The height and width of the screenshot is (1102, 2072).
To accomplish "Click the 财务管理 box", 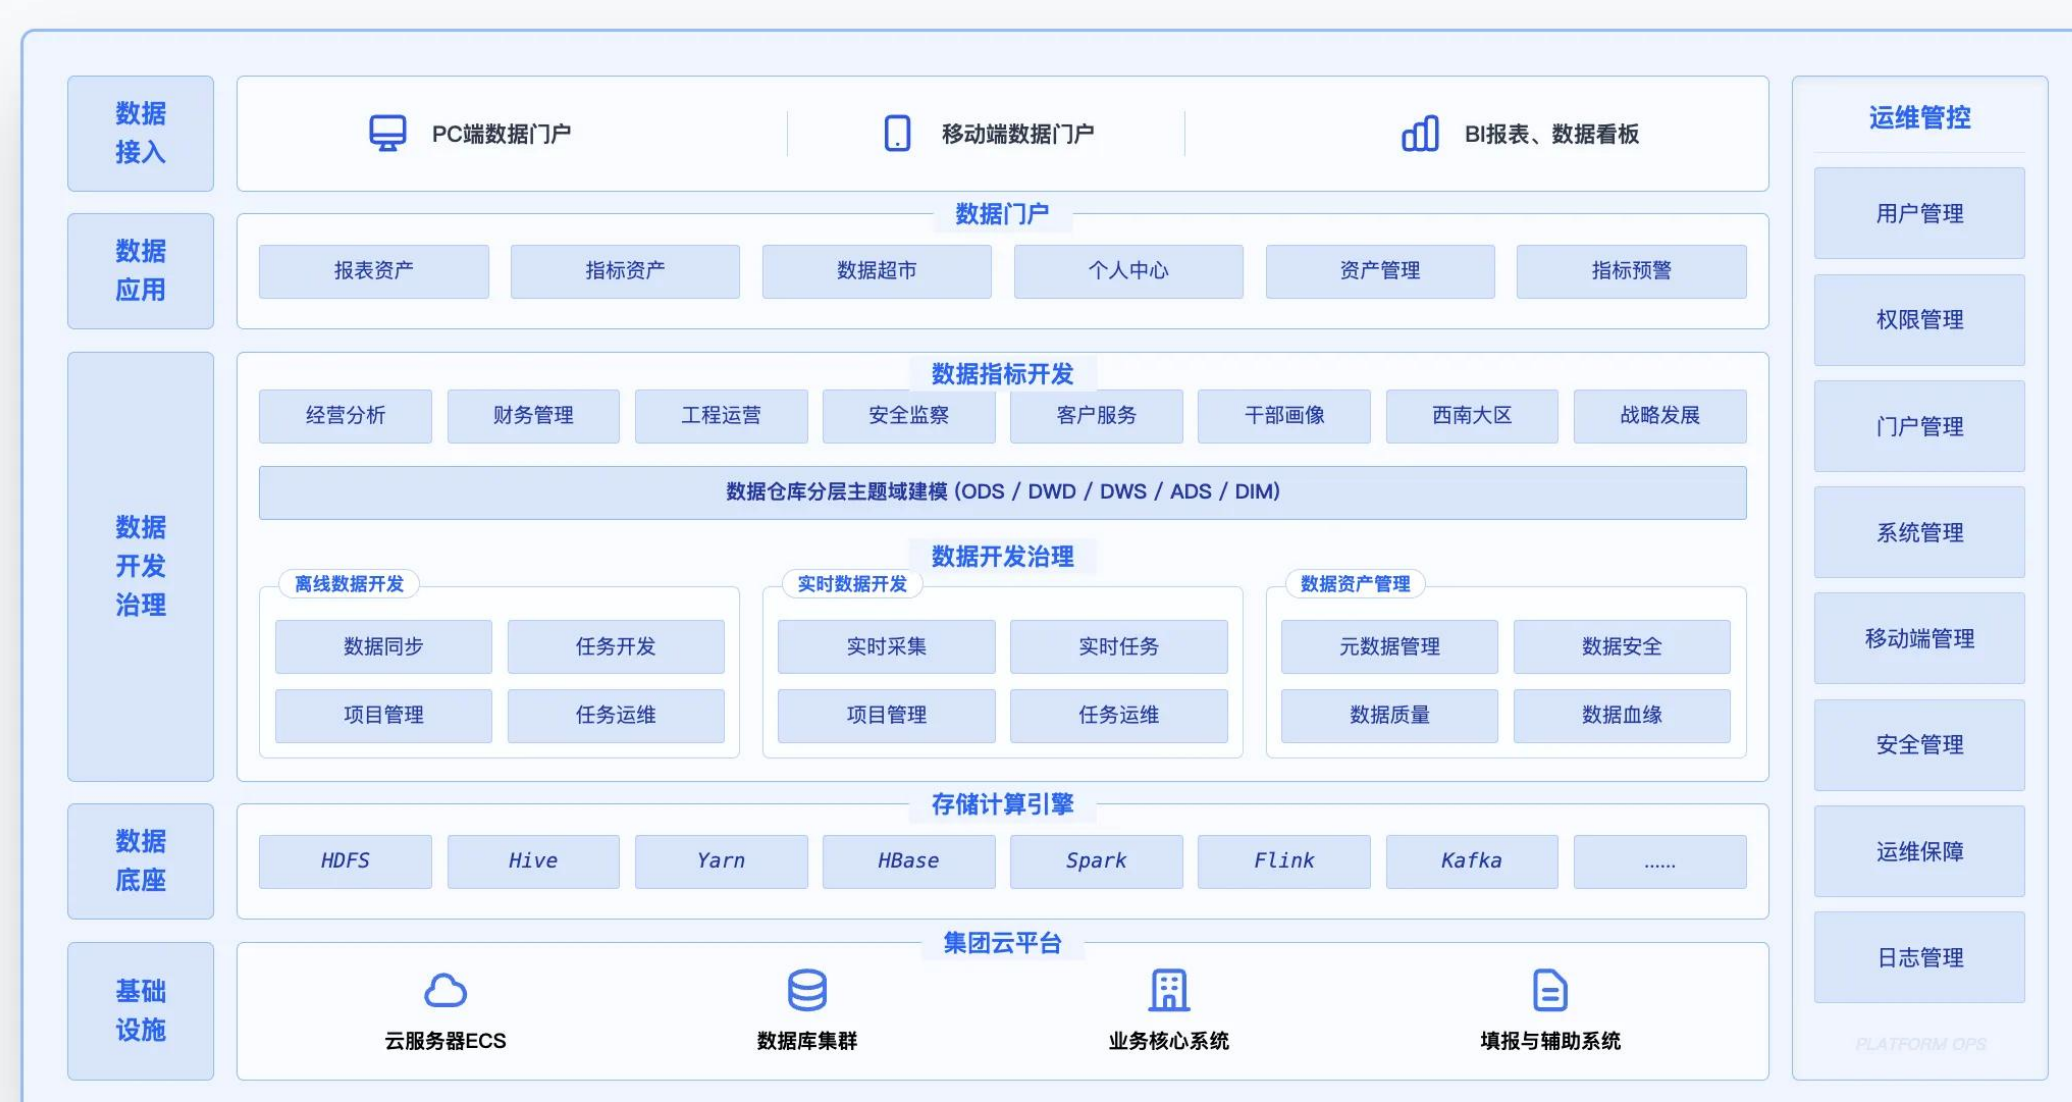I will pos(533,416).
